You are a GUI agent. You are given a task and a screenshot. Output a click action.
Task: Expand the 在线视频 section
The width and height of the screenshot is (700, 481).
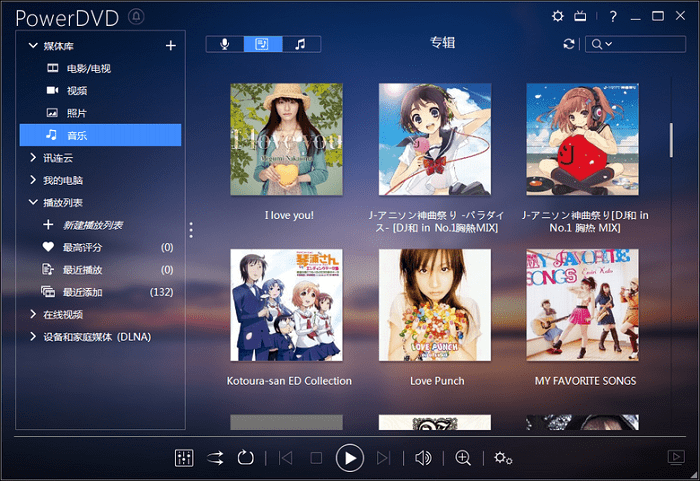click(33, 314)
